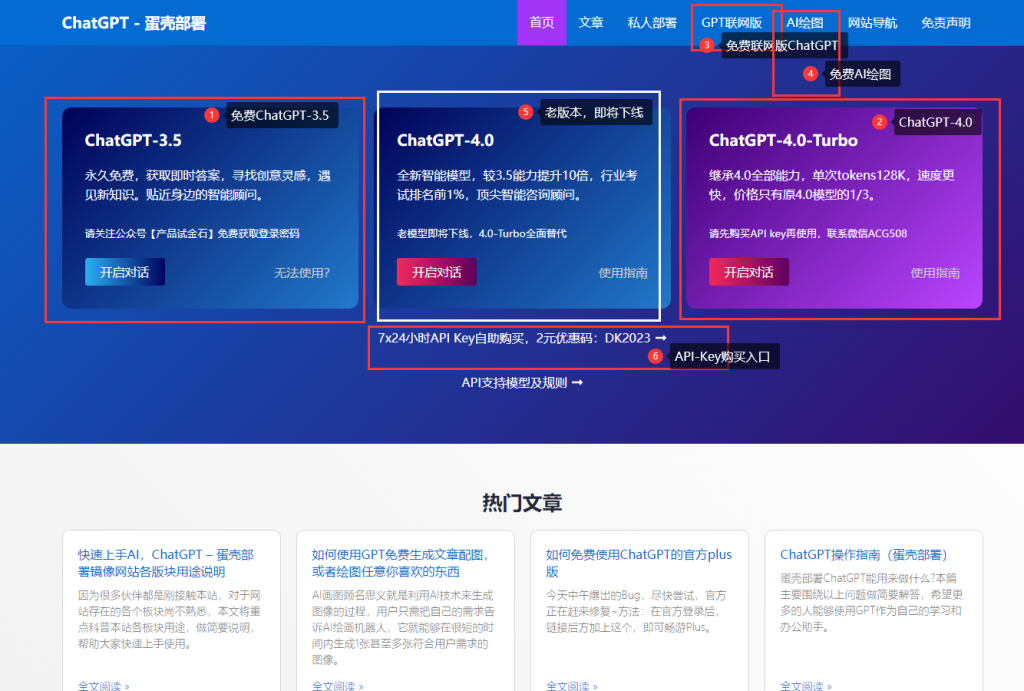This screenshot has height=691, width=1024.
Task: Click the 无法使用? link
Action: click(x=302, y=273)
